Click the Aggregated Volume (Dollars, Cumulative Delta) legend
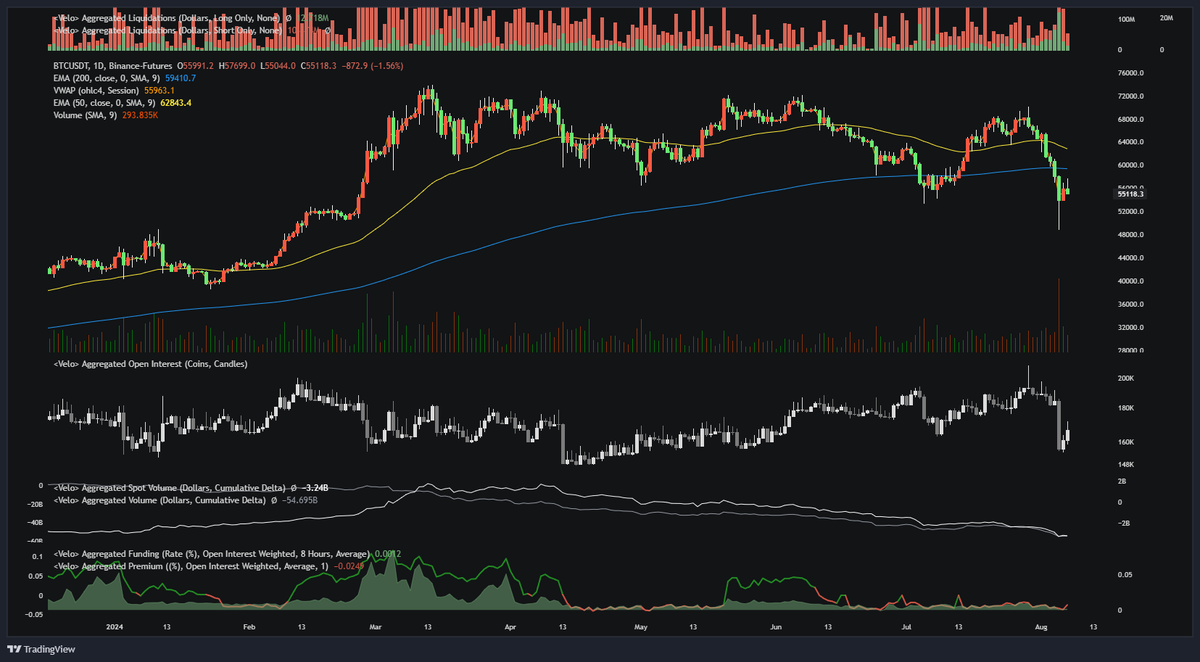 click(159, 499)
